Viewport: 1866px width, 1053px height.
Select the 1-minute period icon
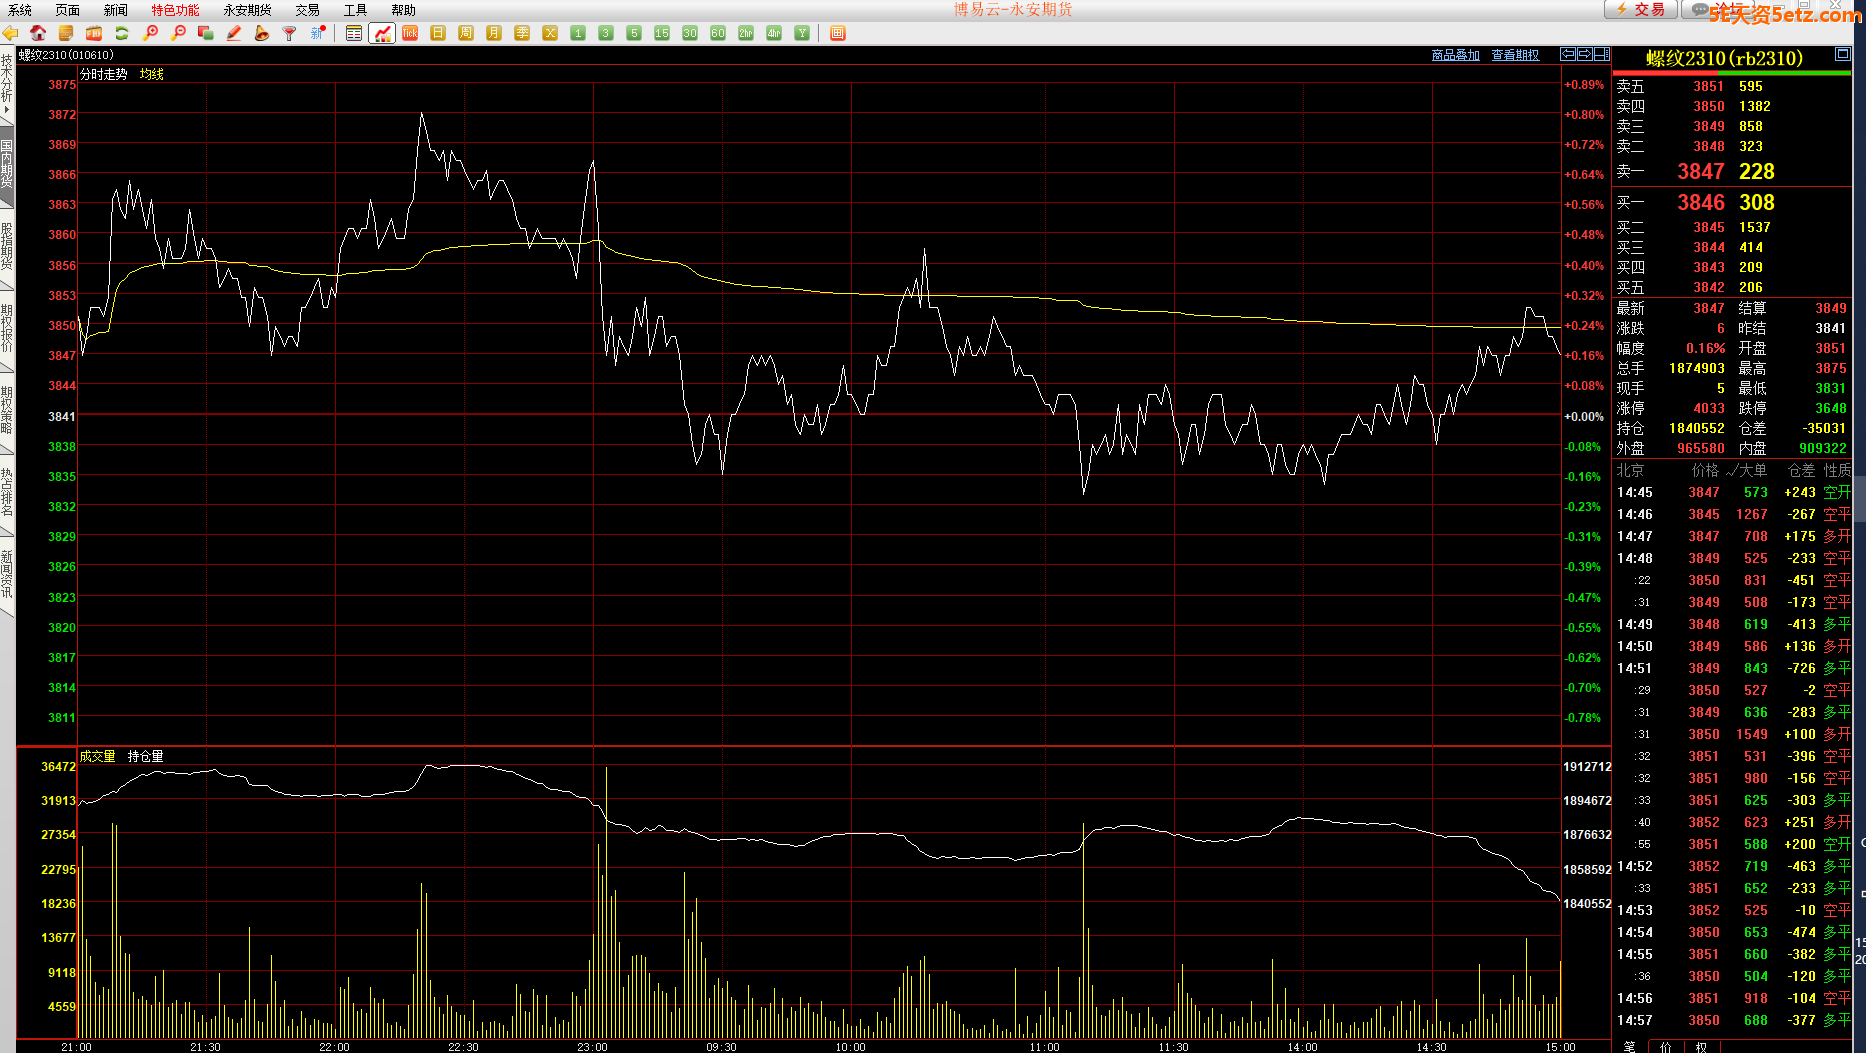[x=578, y=33]
